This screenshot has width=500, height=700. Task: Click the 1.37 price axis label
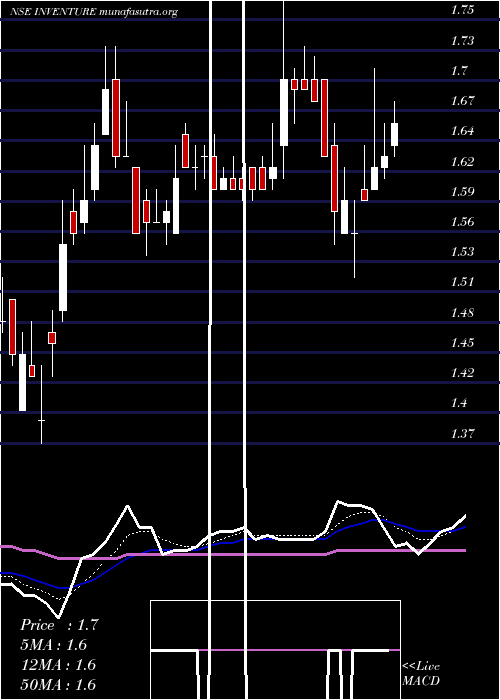click(462, 433)
